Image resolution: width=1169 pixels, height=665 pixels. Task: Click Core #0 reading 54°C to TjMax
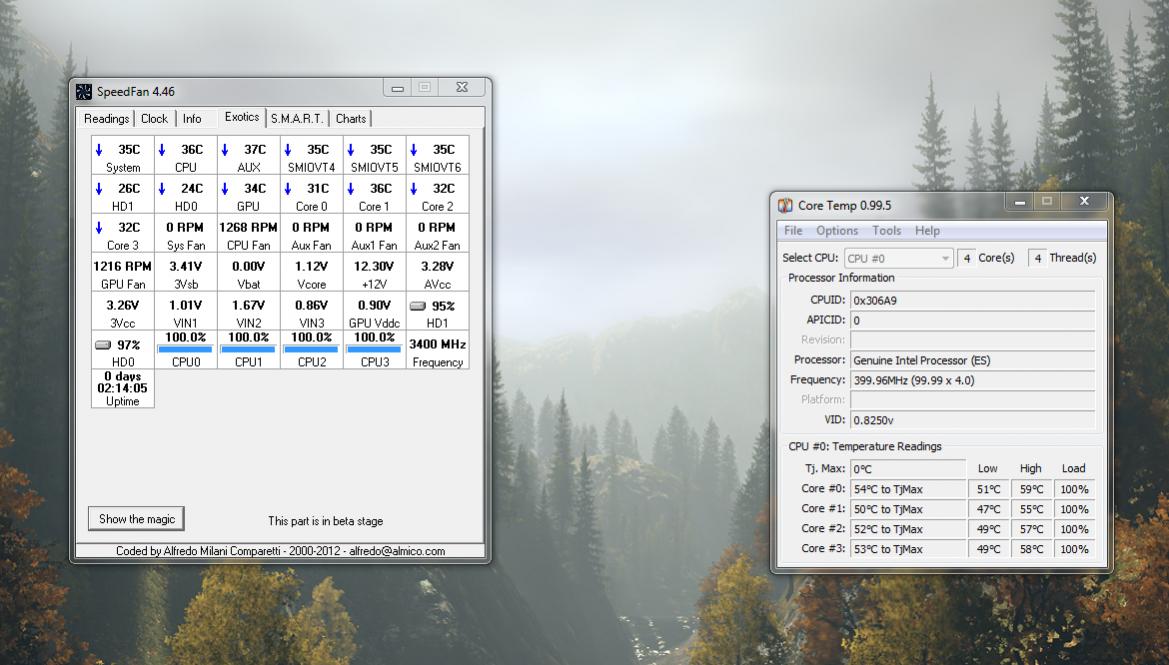(x=908, y=489)
